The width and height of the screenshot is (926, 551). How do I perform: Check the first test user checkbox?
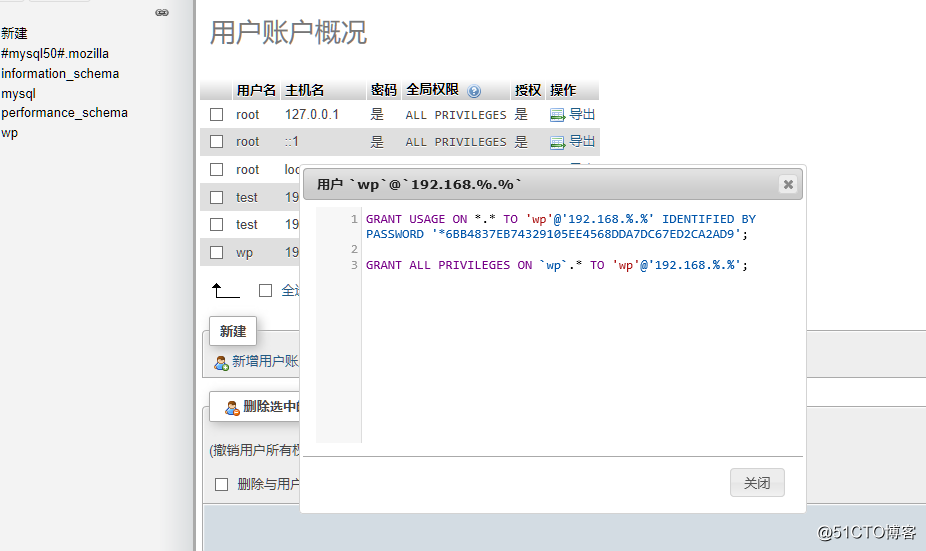(217, 197)
